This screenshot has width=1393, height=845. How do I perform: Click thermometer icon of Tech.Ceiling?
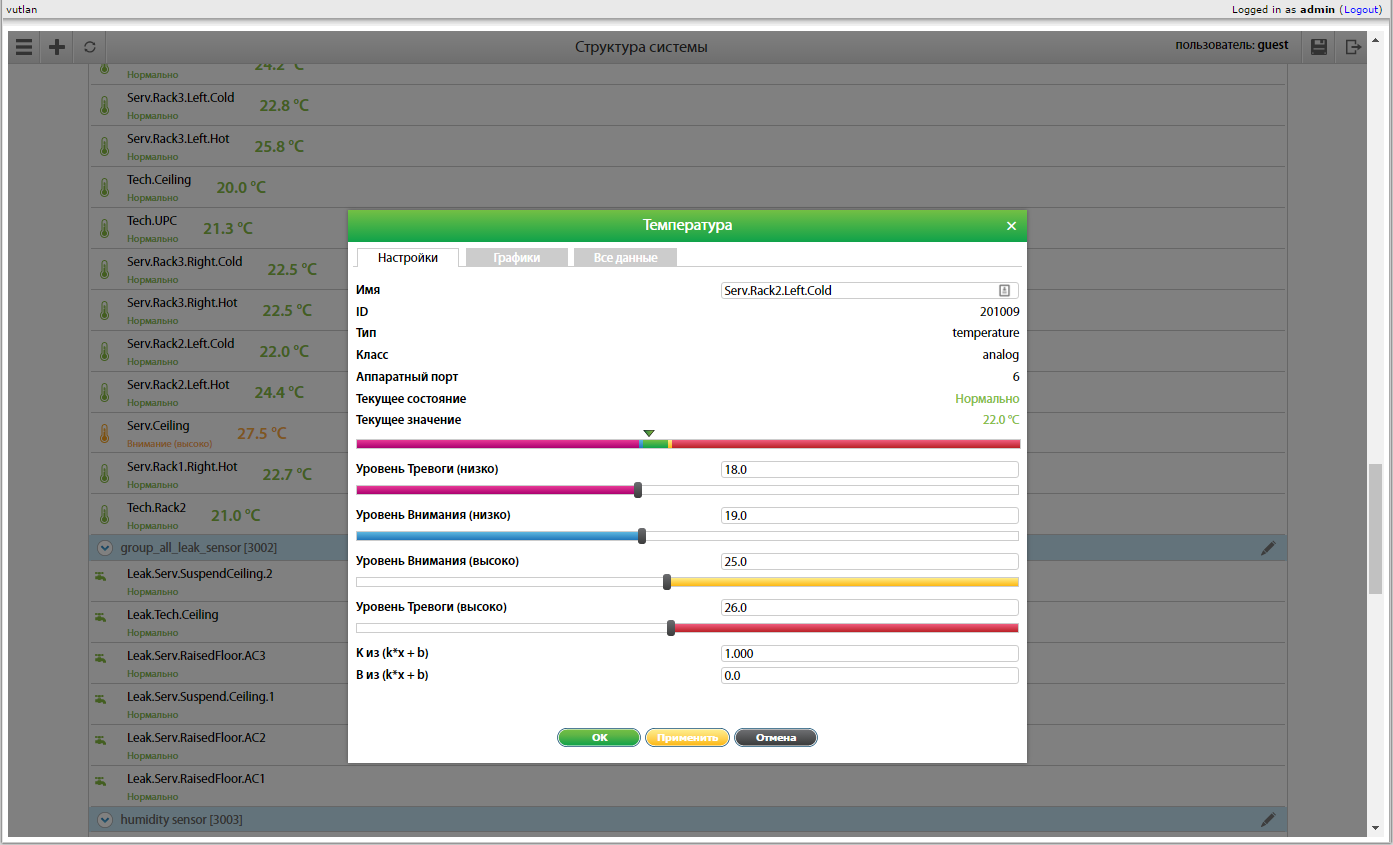[104, 187]
